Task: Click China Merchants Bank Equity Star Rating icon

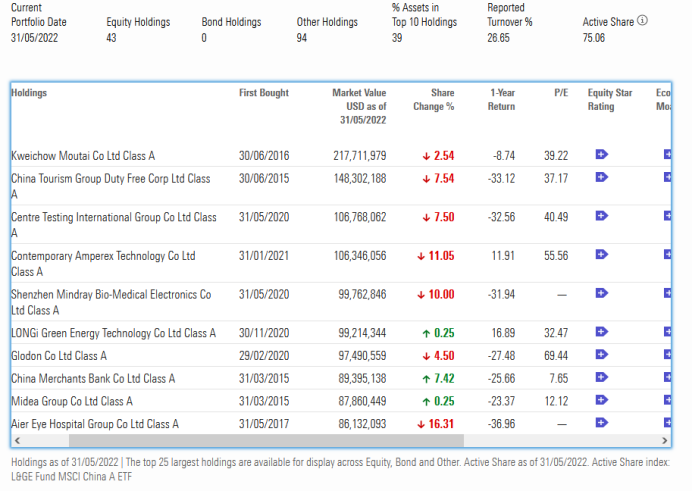Action: tap(601, 378)
